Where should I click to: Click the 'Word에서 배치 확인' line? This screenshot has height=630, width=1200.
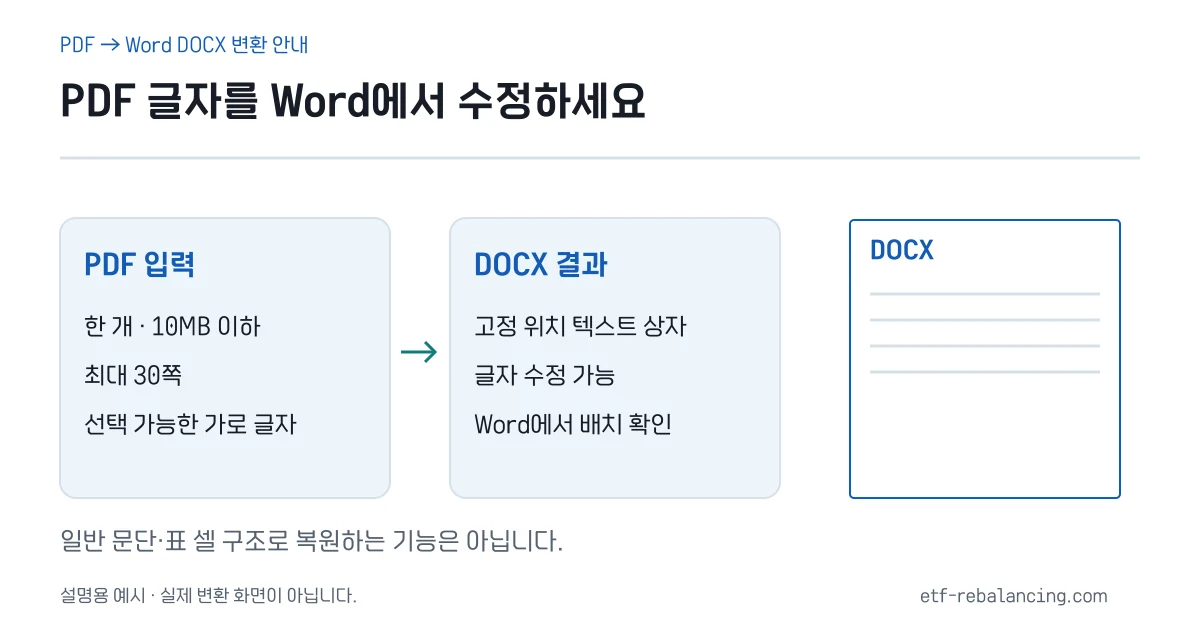[x=573, y=424]
